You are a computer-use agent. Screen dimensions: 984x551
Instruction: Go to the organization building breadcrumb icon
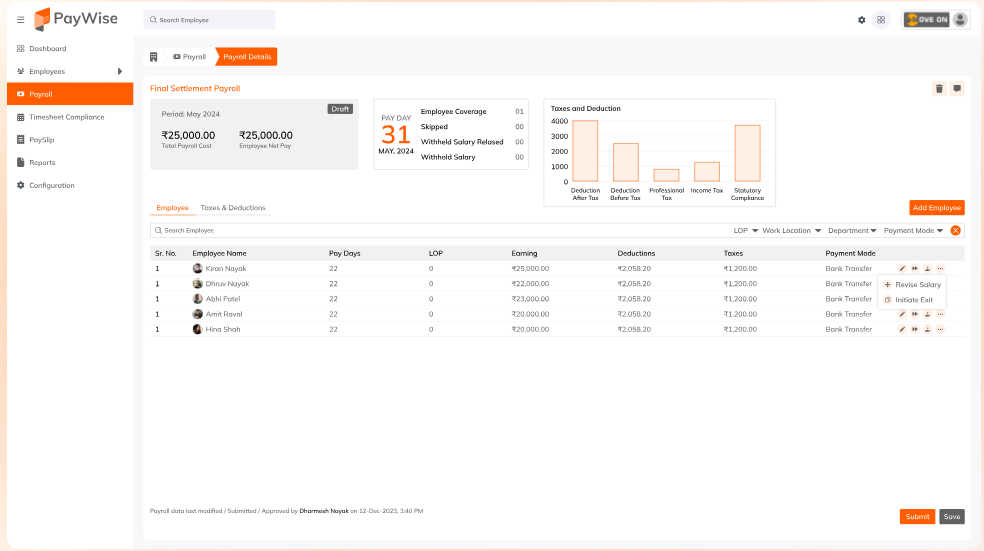pos(154,57)
